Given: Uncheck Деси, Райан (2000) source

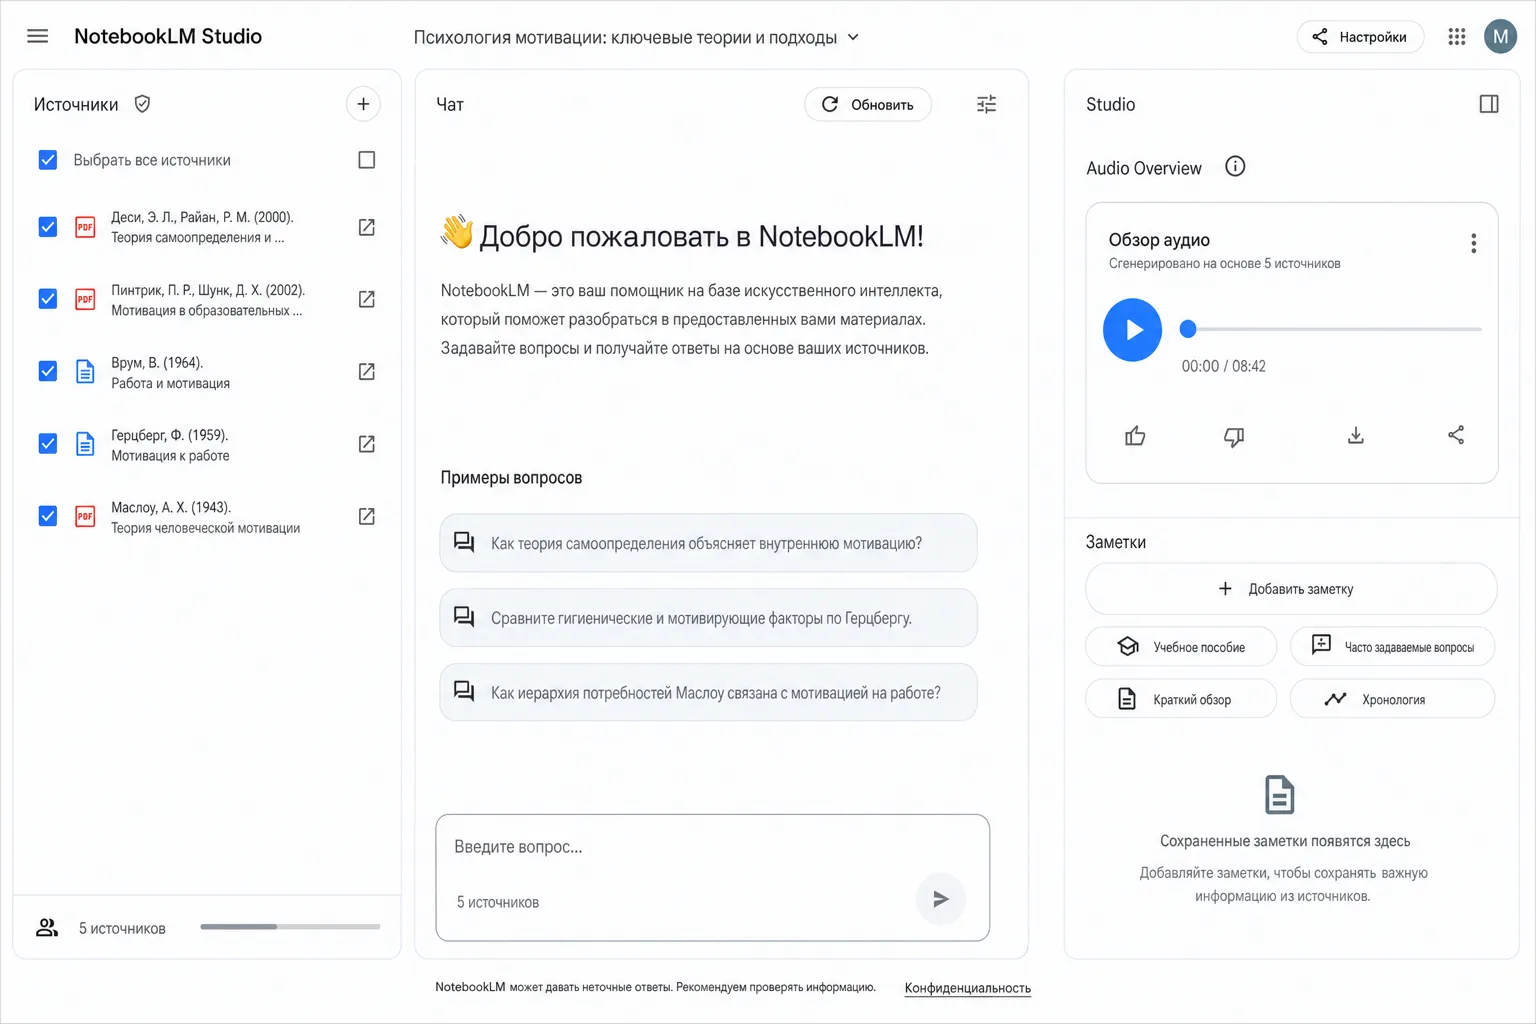Looking at the screenshot, I should coord(47,227).
